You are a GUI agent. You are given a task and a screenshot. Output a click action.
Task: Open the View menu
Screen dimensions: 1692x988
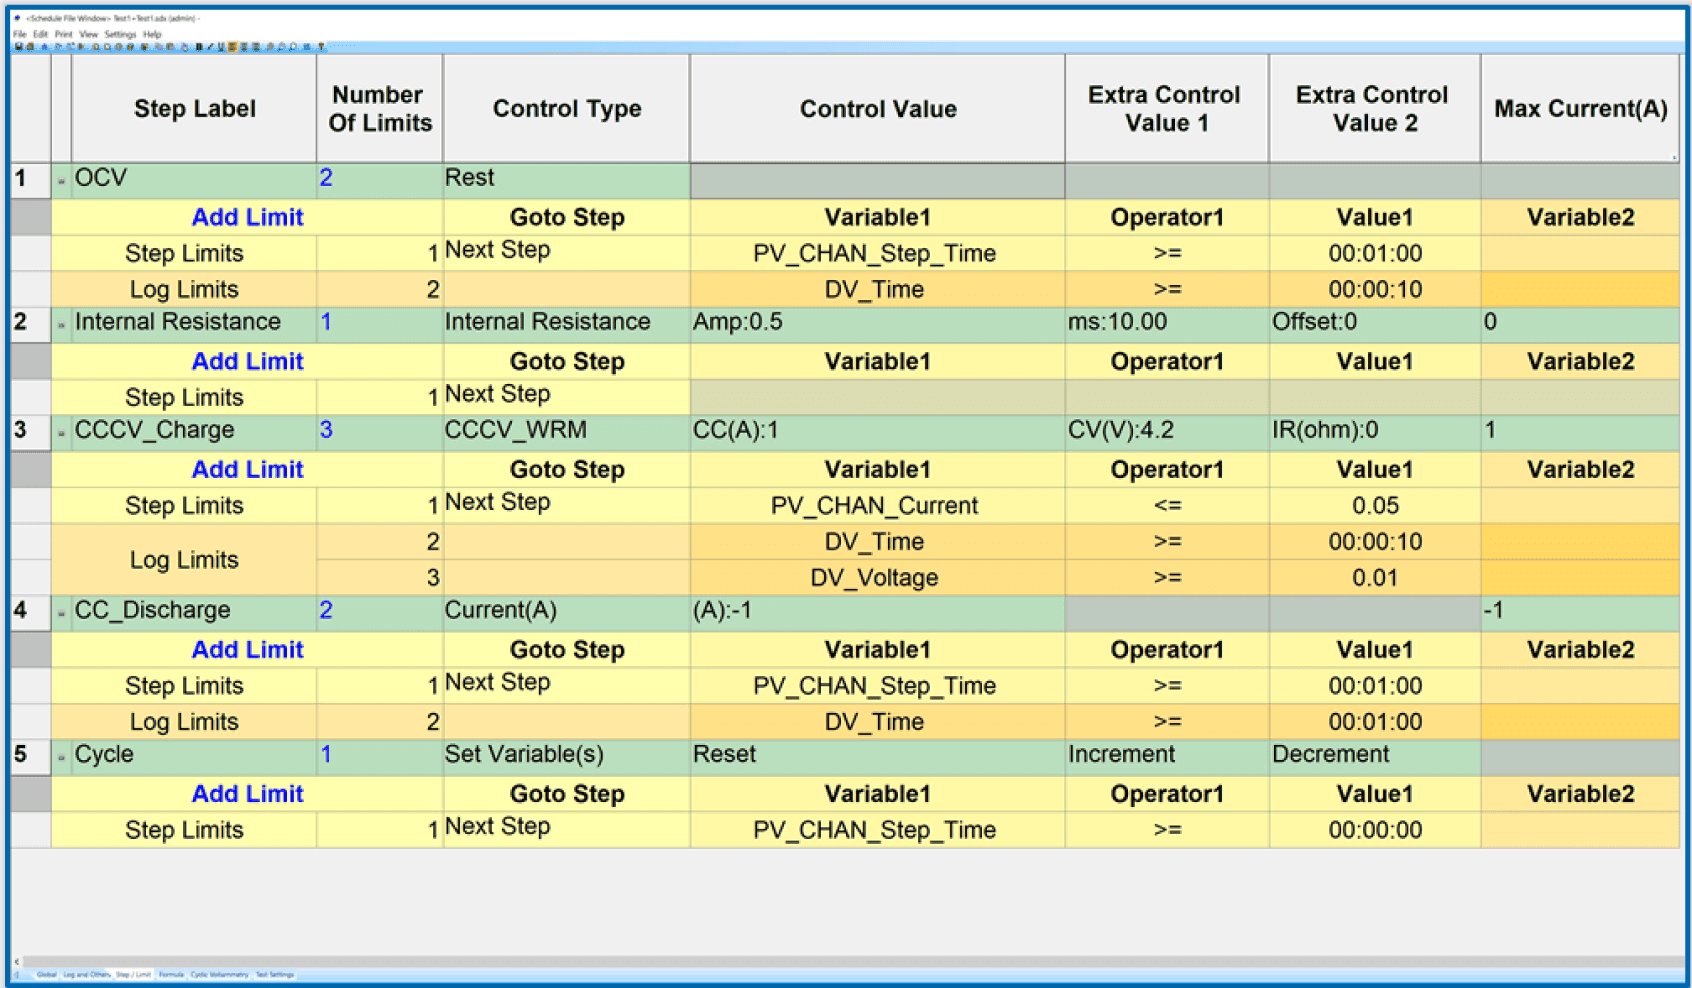pyautogui.click(x=89, y=34)
